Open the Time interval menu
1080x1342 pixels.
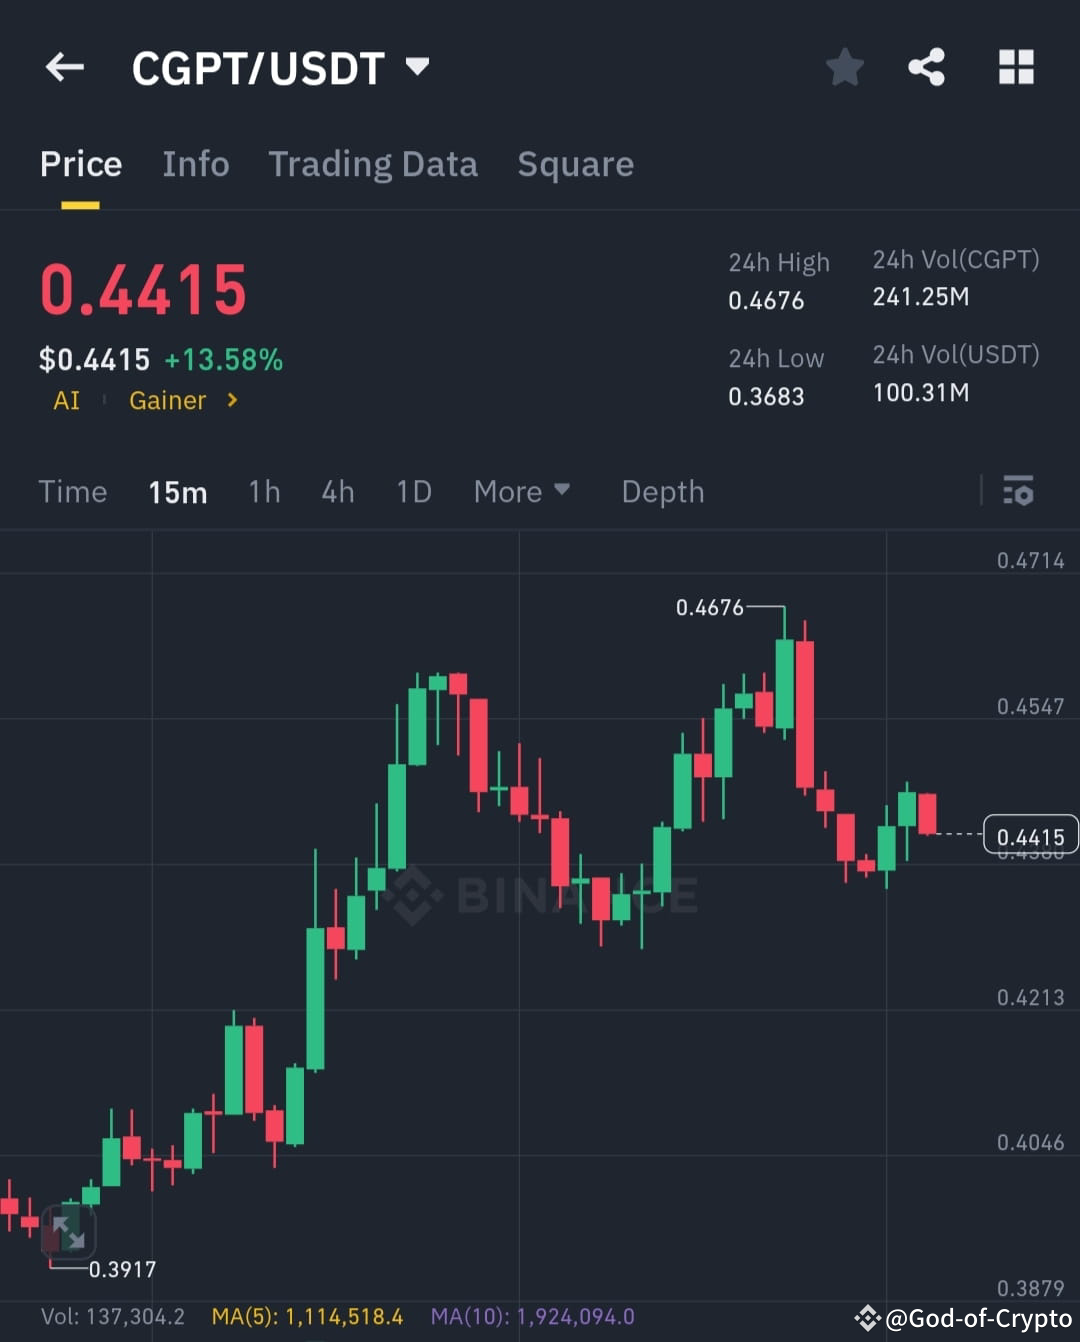(73, 491)
